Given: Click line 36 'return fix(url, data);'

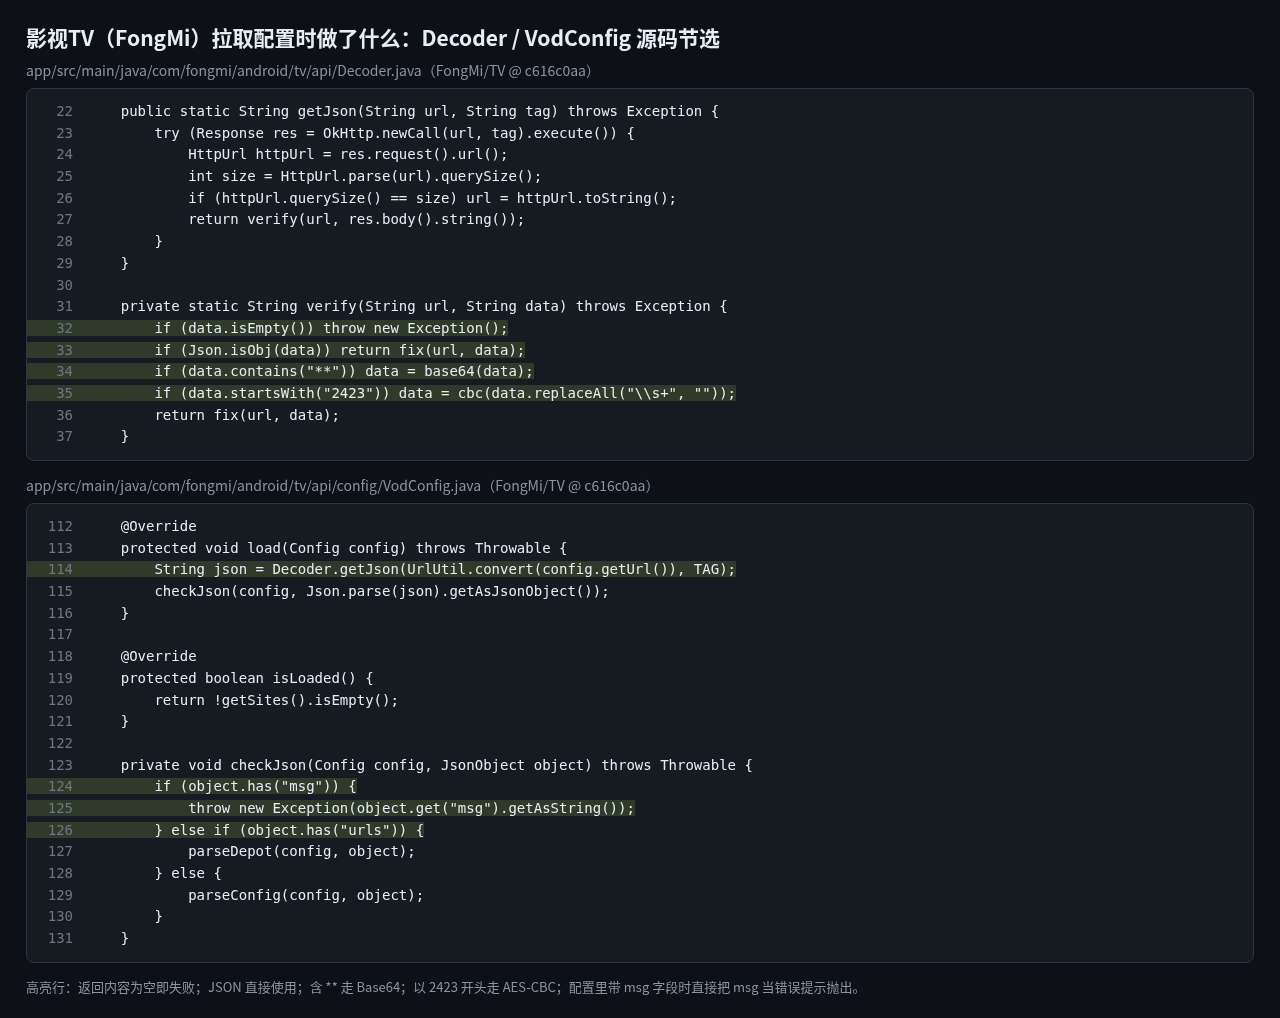Looking at the screenshot, I should (x=247, y=415).
